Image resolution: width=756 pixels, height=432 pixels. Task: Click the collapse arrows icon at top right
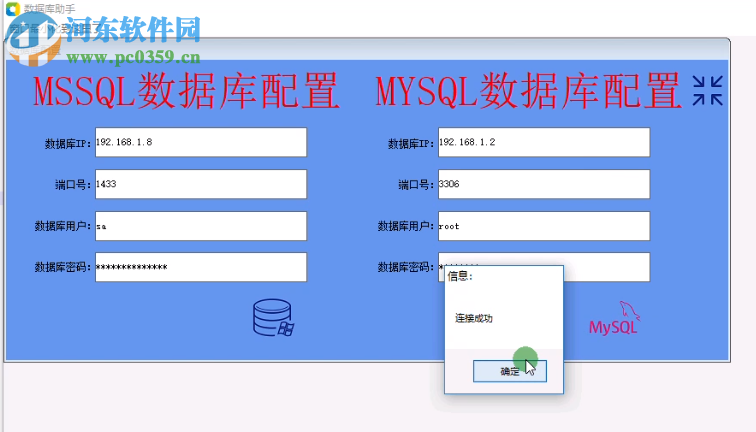[x=707, y=90]
